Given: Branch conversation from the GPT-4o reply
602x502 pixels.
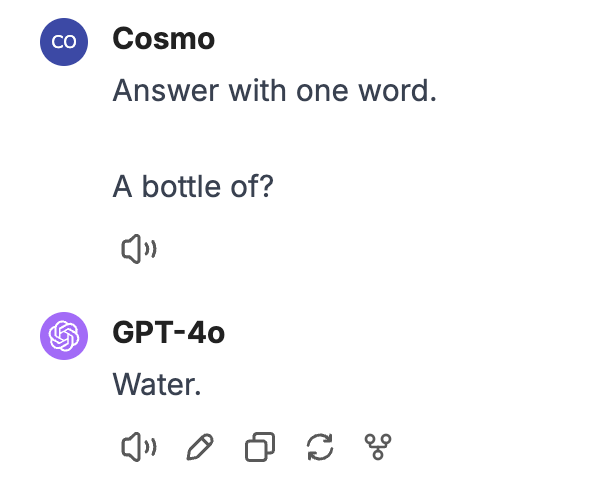Looking at the screenshot, I should coord(377,447).
